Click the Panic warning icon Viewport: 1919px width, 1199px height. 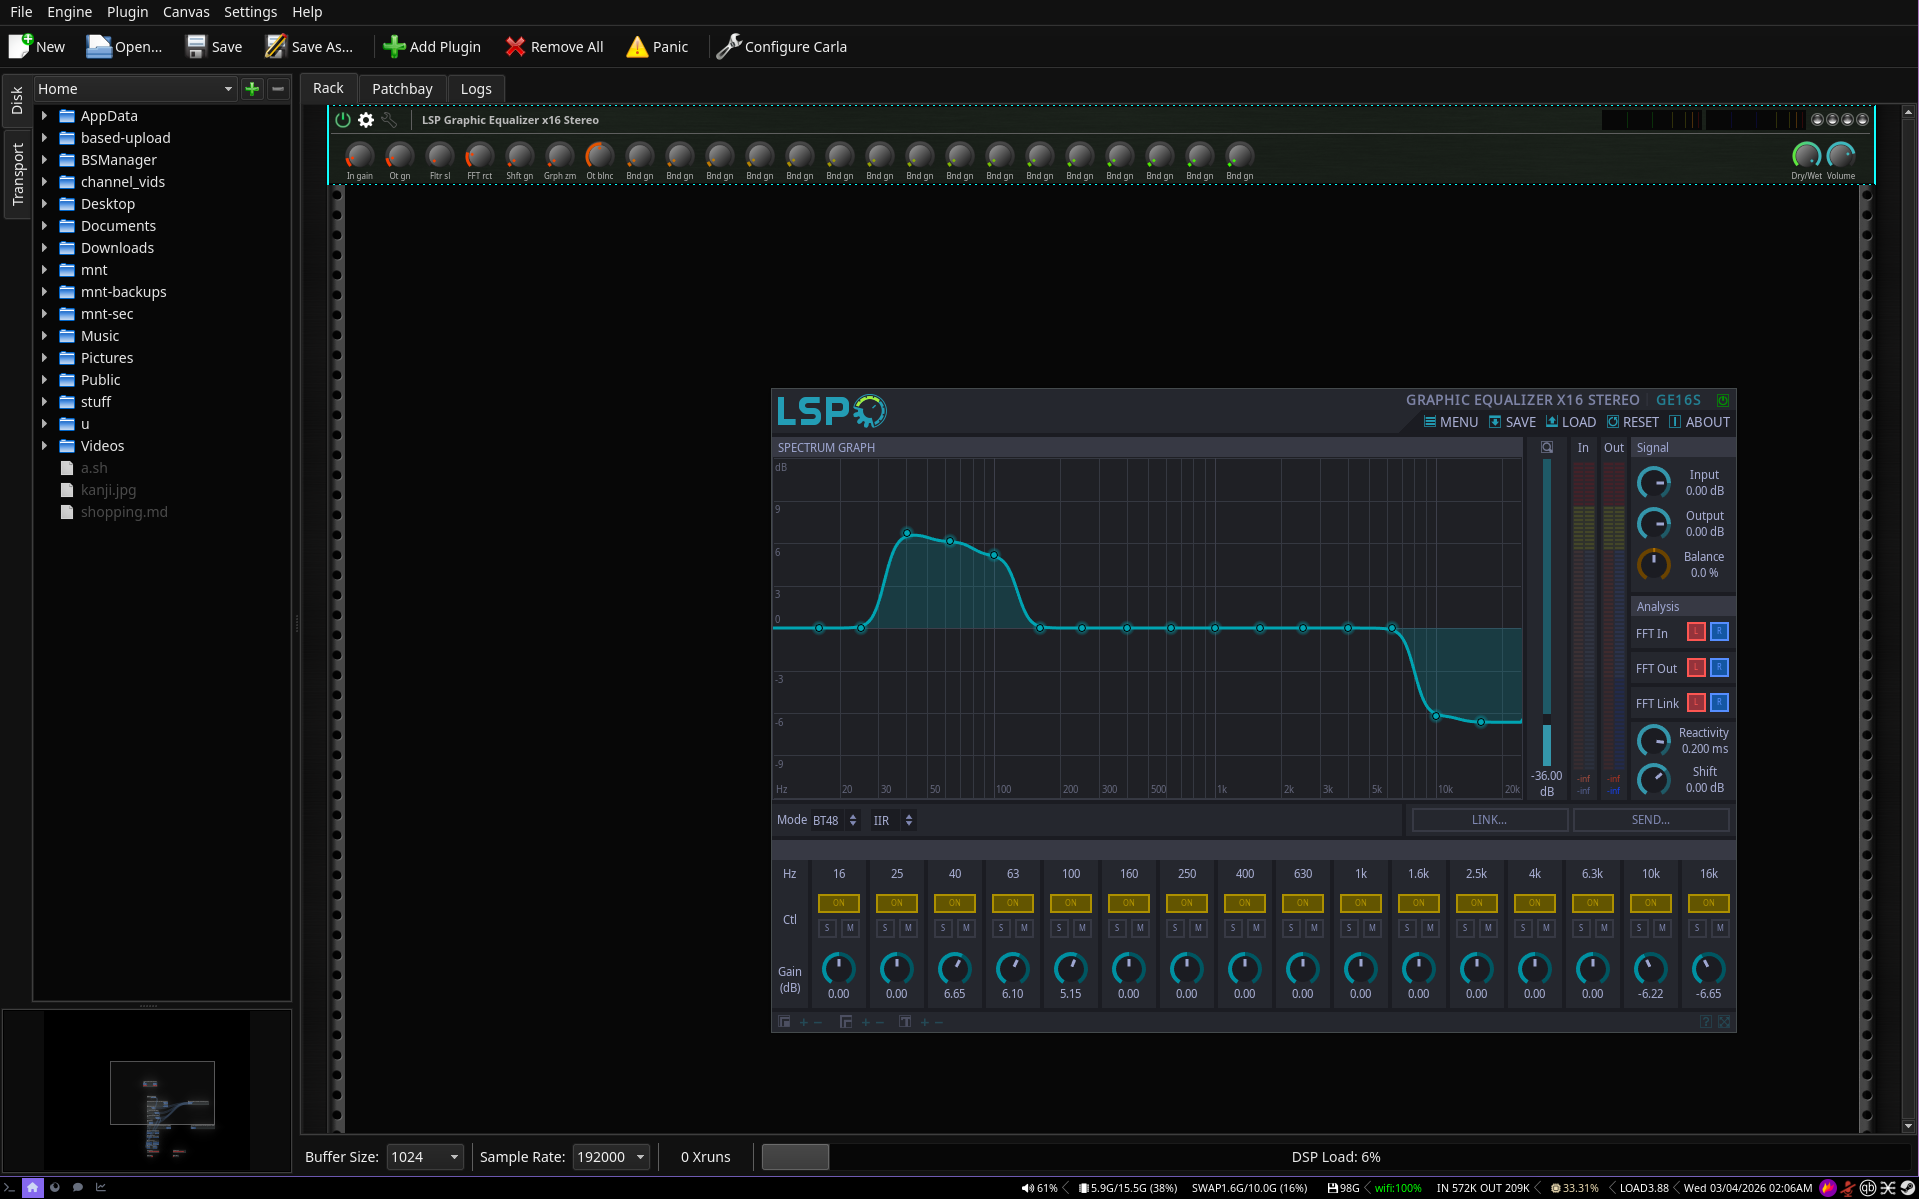pos(637,47)
